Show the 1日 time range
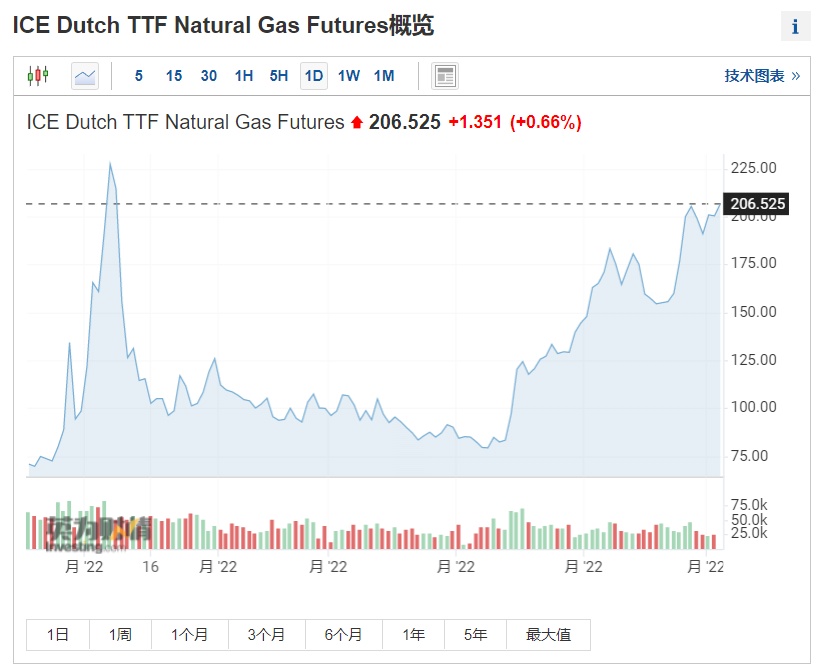The image size is (819, 670). [58, 634]
